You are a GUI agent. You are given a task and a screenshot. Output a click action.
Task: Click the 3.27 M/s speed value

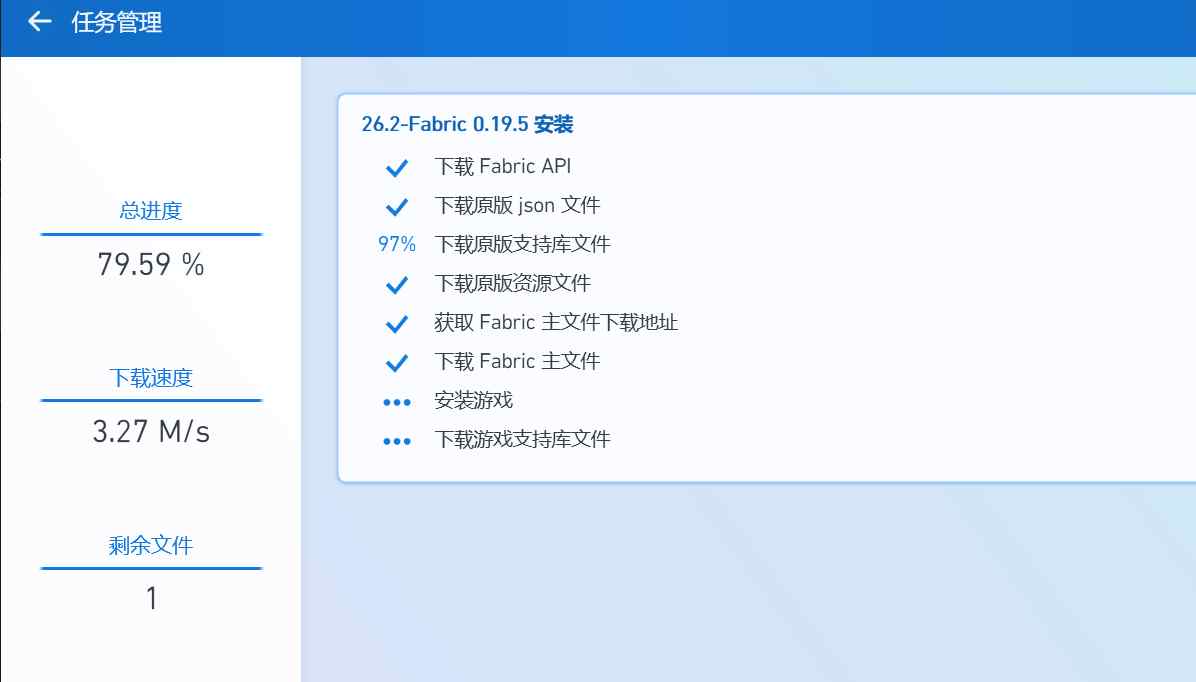click(151, 432)
